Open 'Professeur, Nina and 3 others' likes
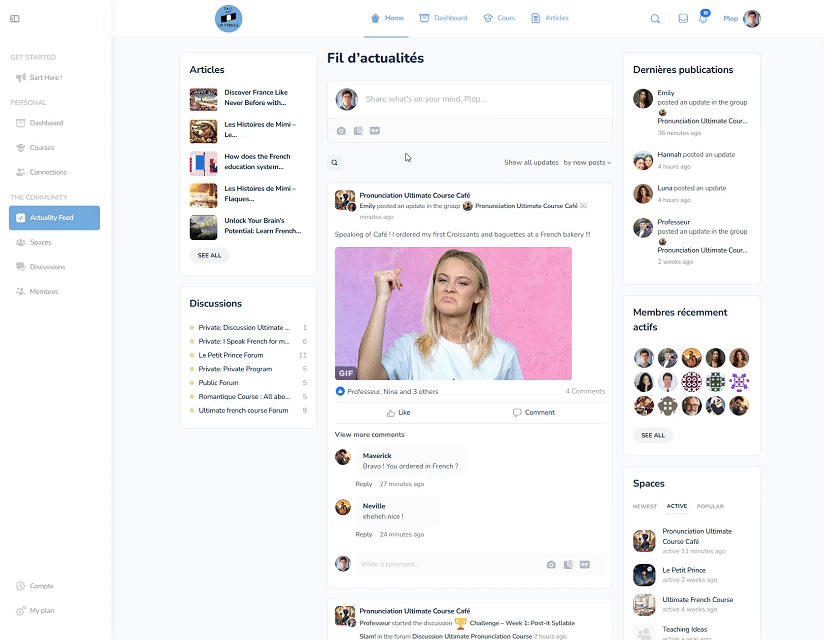The image size is (824, 640). click(392, 392)
